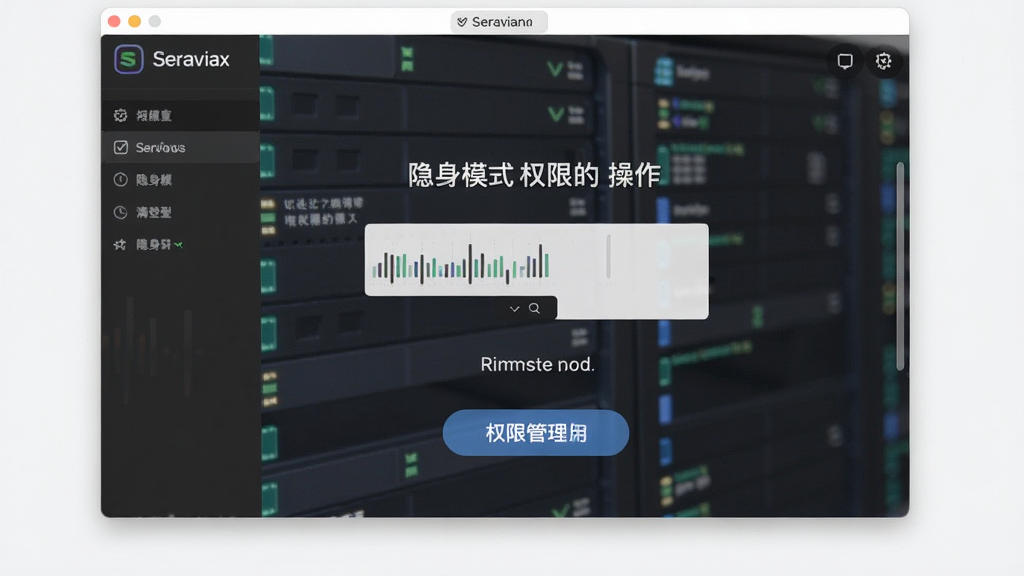Open the Seraviano title dropdown in title bar

(x=499, y=22)
